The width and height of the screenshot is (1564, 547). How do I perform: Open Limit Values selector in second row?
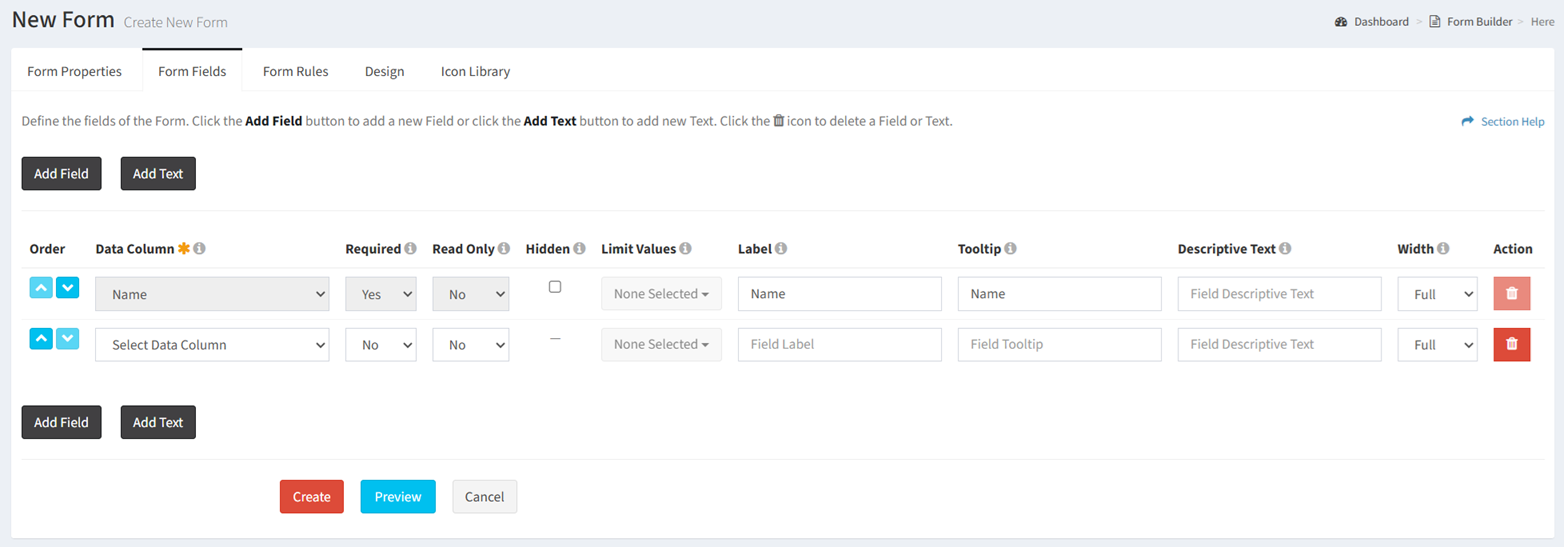(x=661, y=344)
